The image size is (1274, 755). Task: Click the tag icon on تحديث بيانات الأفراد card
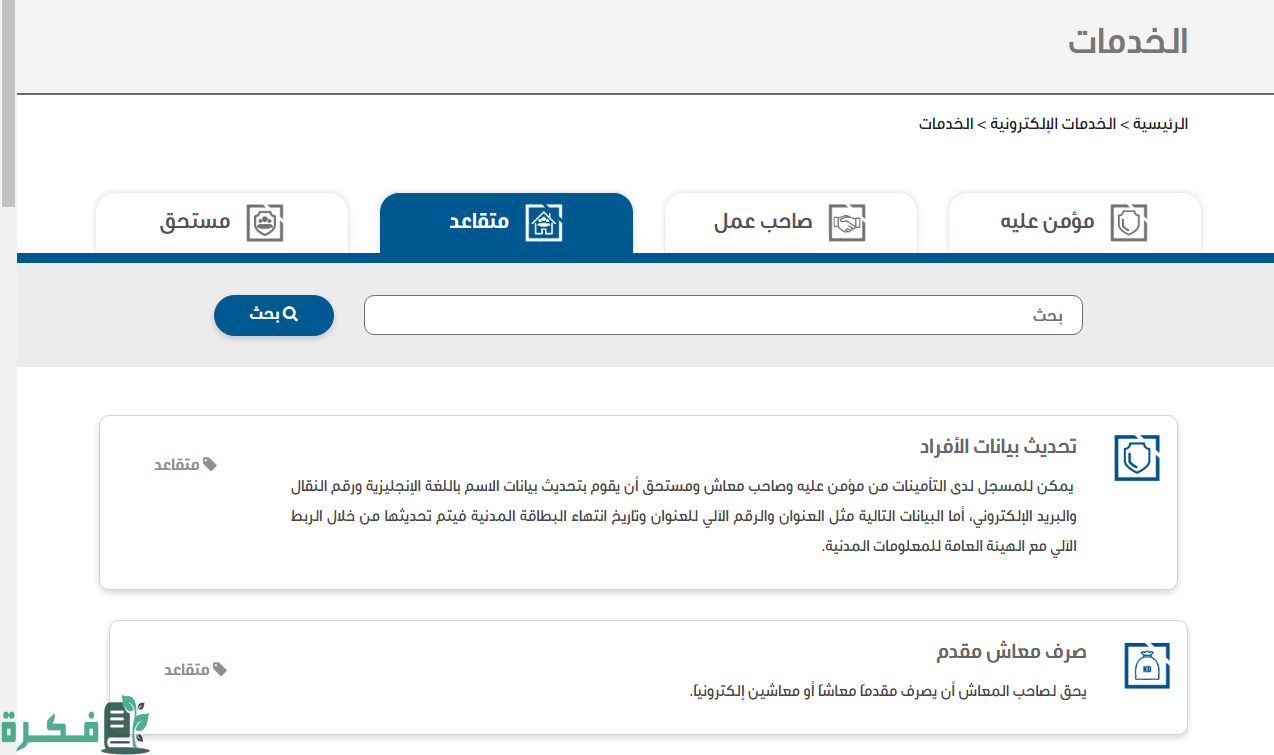(210, 464)
